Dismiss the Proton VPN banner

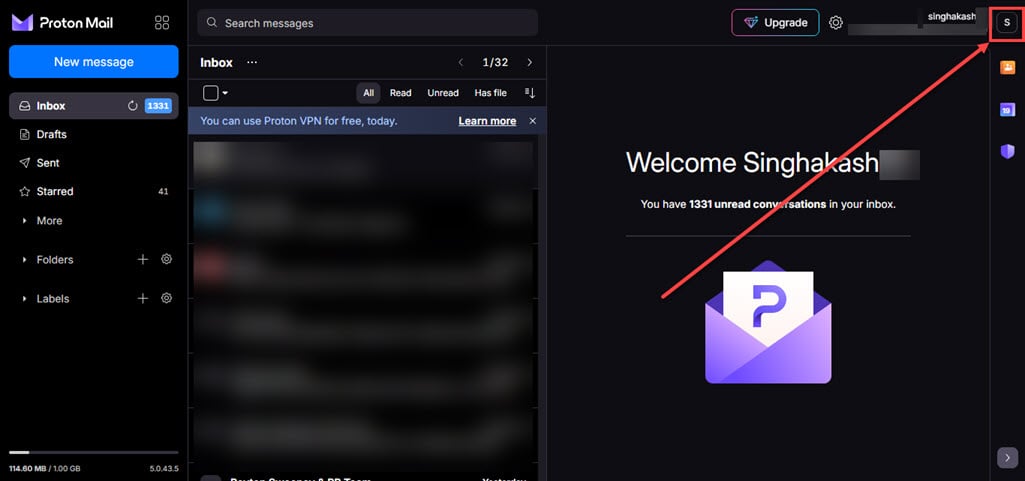tap(533, 121)
